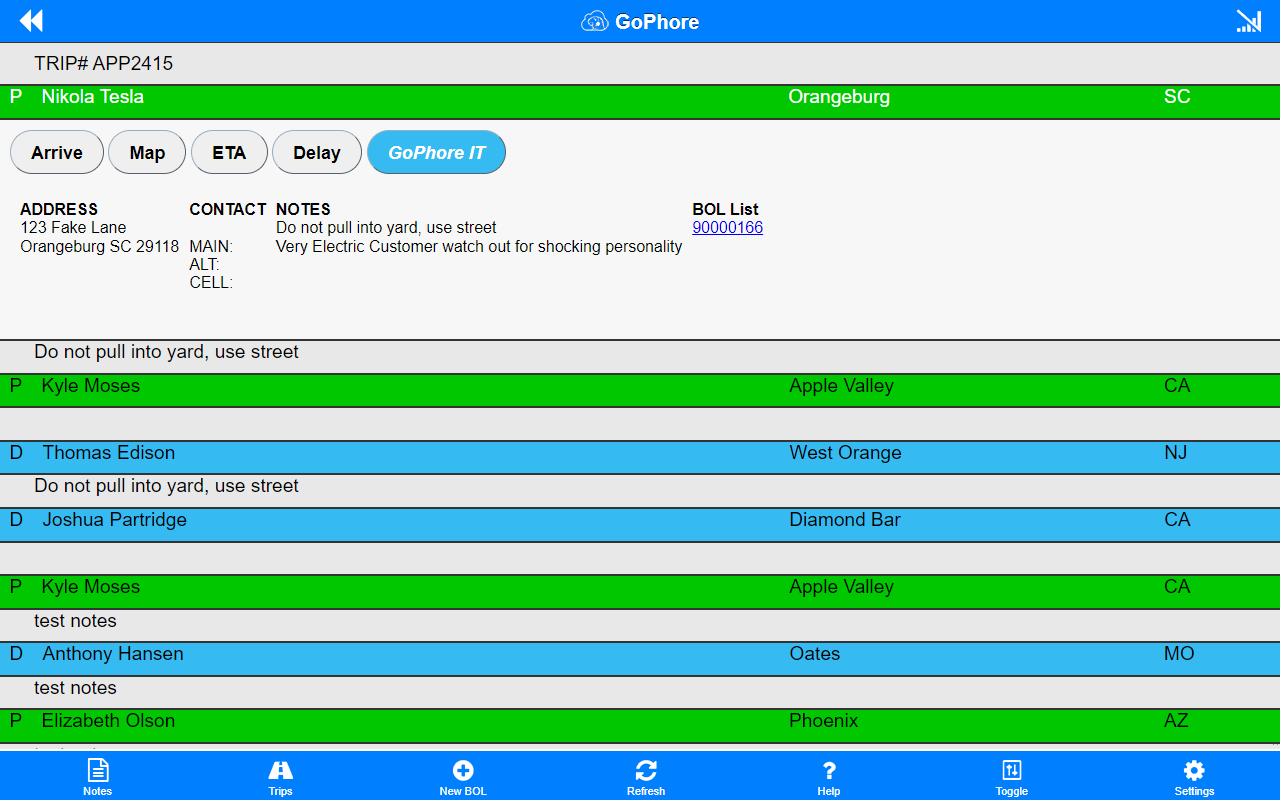Screen dimensions: 1280x800
Task: Select the Oates city cell
Action: point(815,654)
